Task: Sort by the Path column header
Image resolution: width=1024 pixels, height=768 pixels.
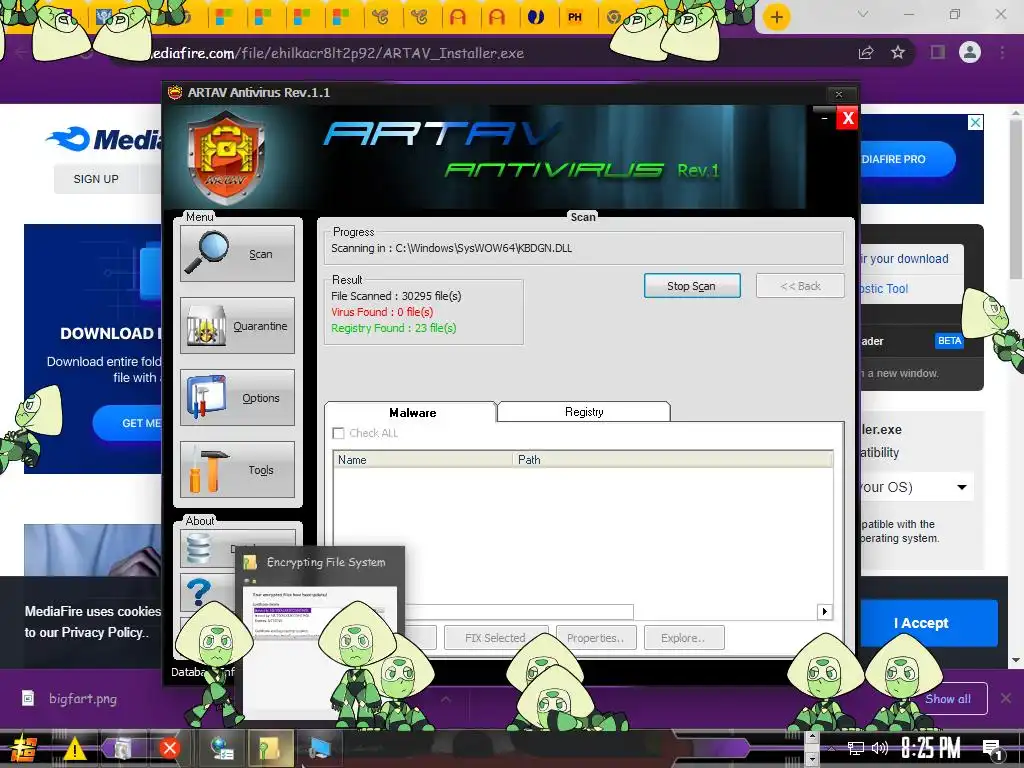Action: [673, 459]
